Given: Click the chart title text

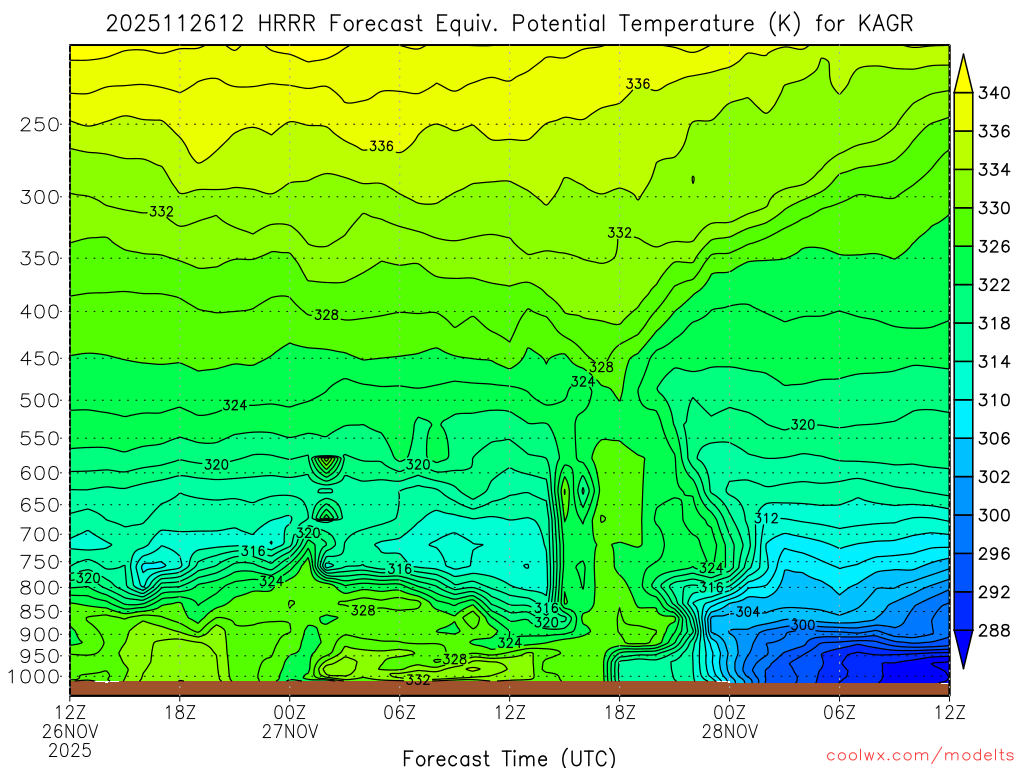Looking at the screenshot, I should pos(509,24).
